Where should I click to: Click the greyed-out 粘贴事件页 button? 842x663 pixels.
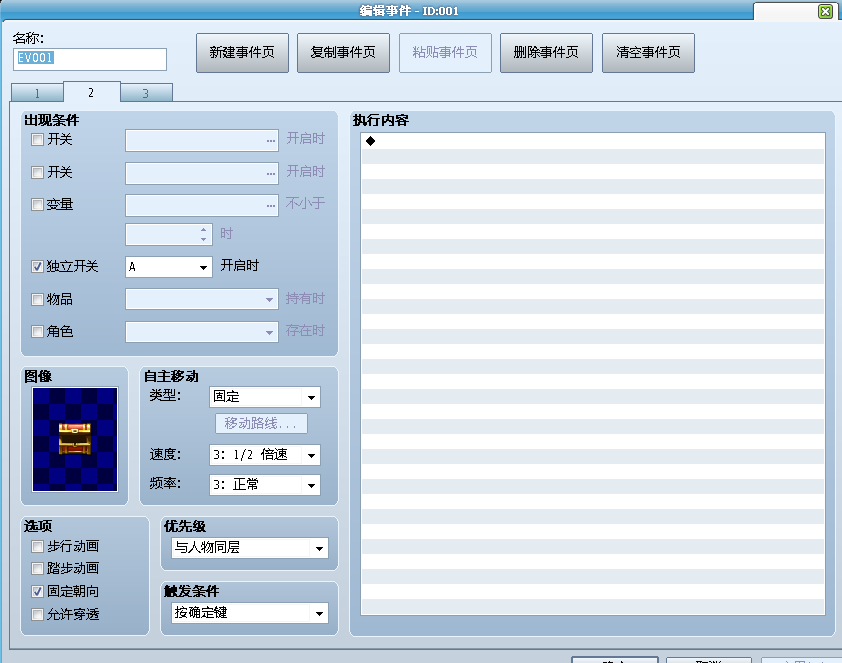[x=445, y=53]
